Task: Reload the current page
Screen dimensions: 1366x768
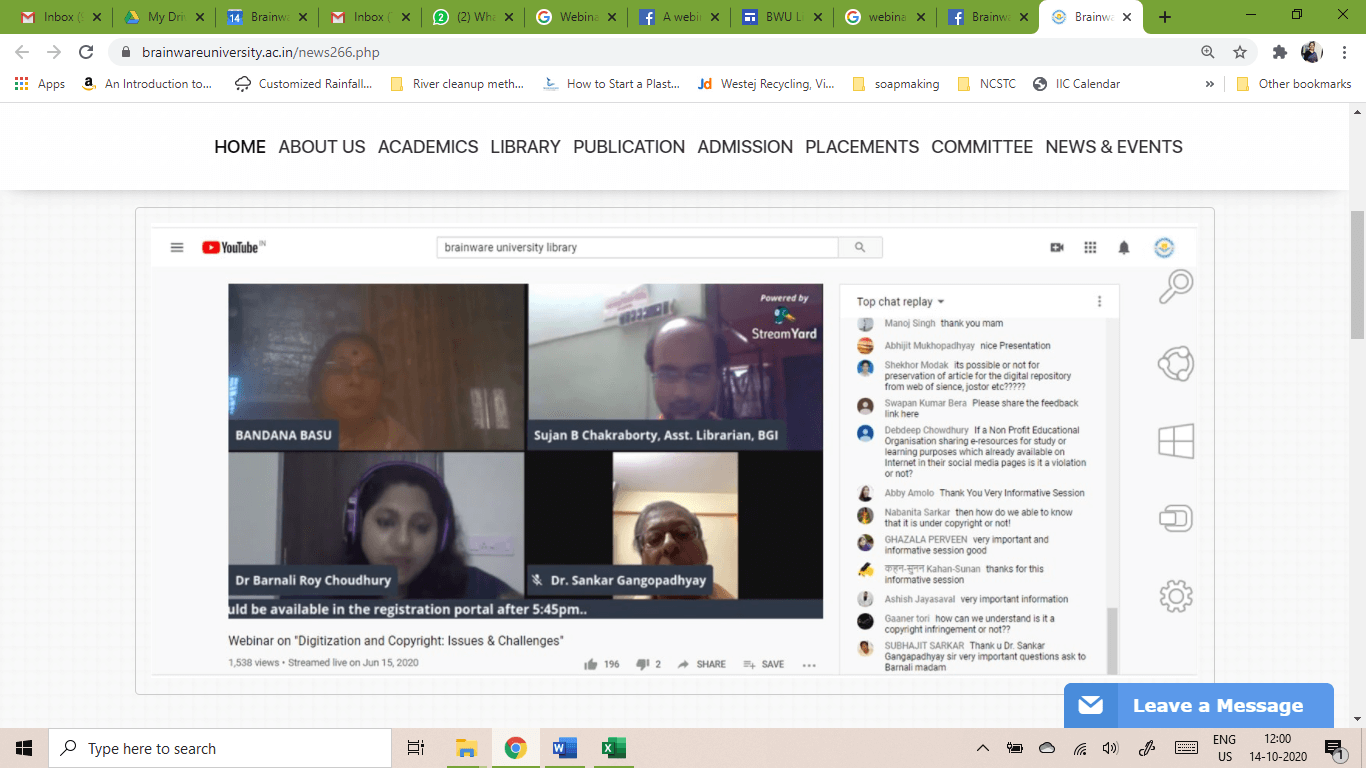Action: tap(86, 52)
